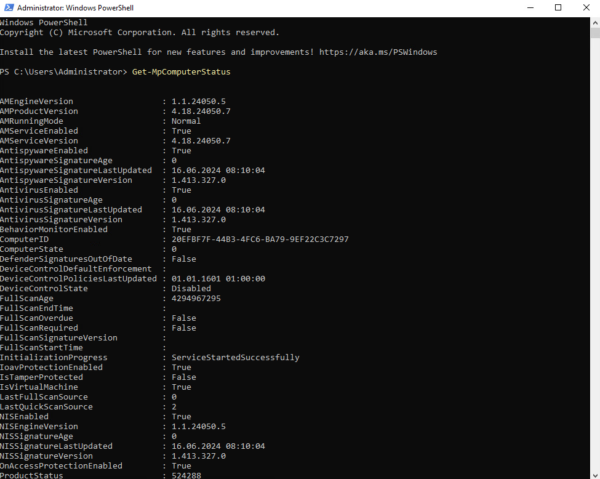Click the NISSignatureLastUpdated date value
The width and height of the screenshot is (600, 479).
click(x=218, y=446)
